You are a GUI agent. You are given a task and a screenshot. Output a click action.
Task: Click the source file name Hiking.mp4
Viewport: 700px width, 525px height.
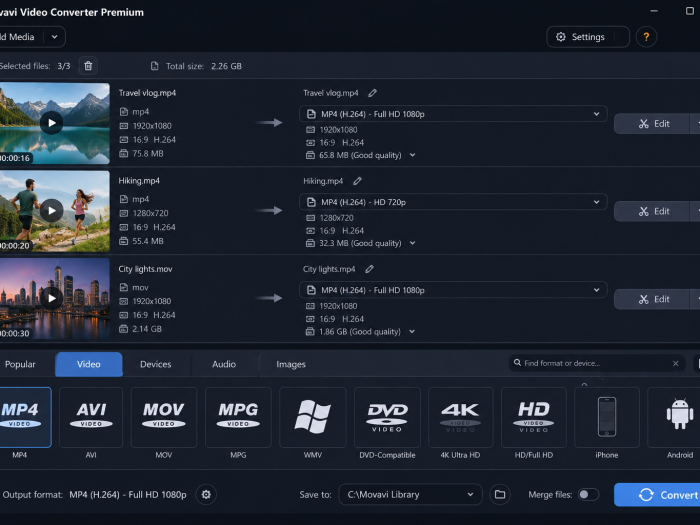point(139,181)
